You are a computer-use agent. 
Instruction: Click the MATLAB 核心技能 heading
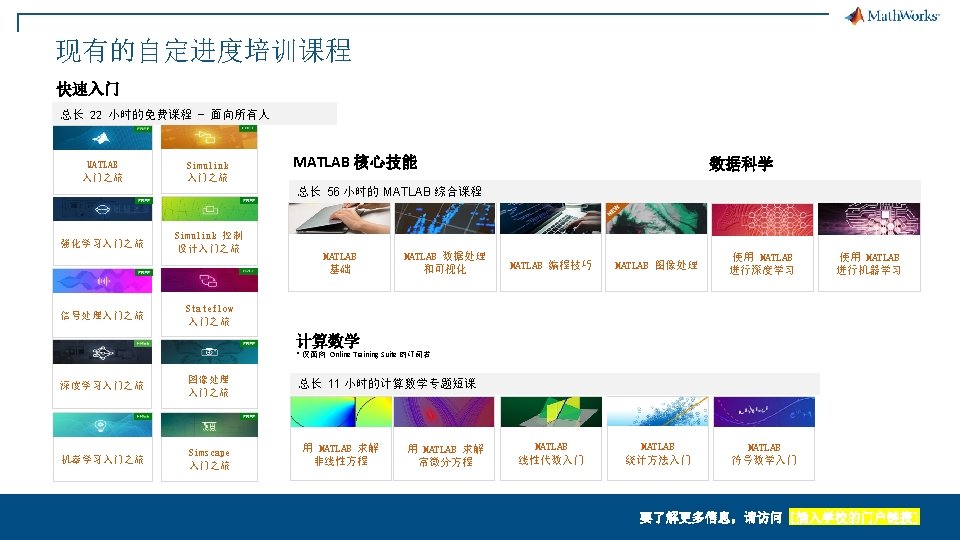(x=355, y=162)
